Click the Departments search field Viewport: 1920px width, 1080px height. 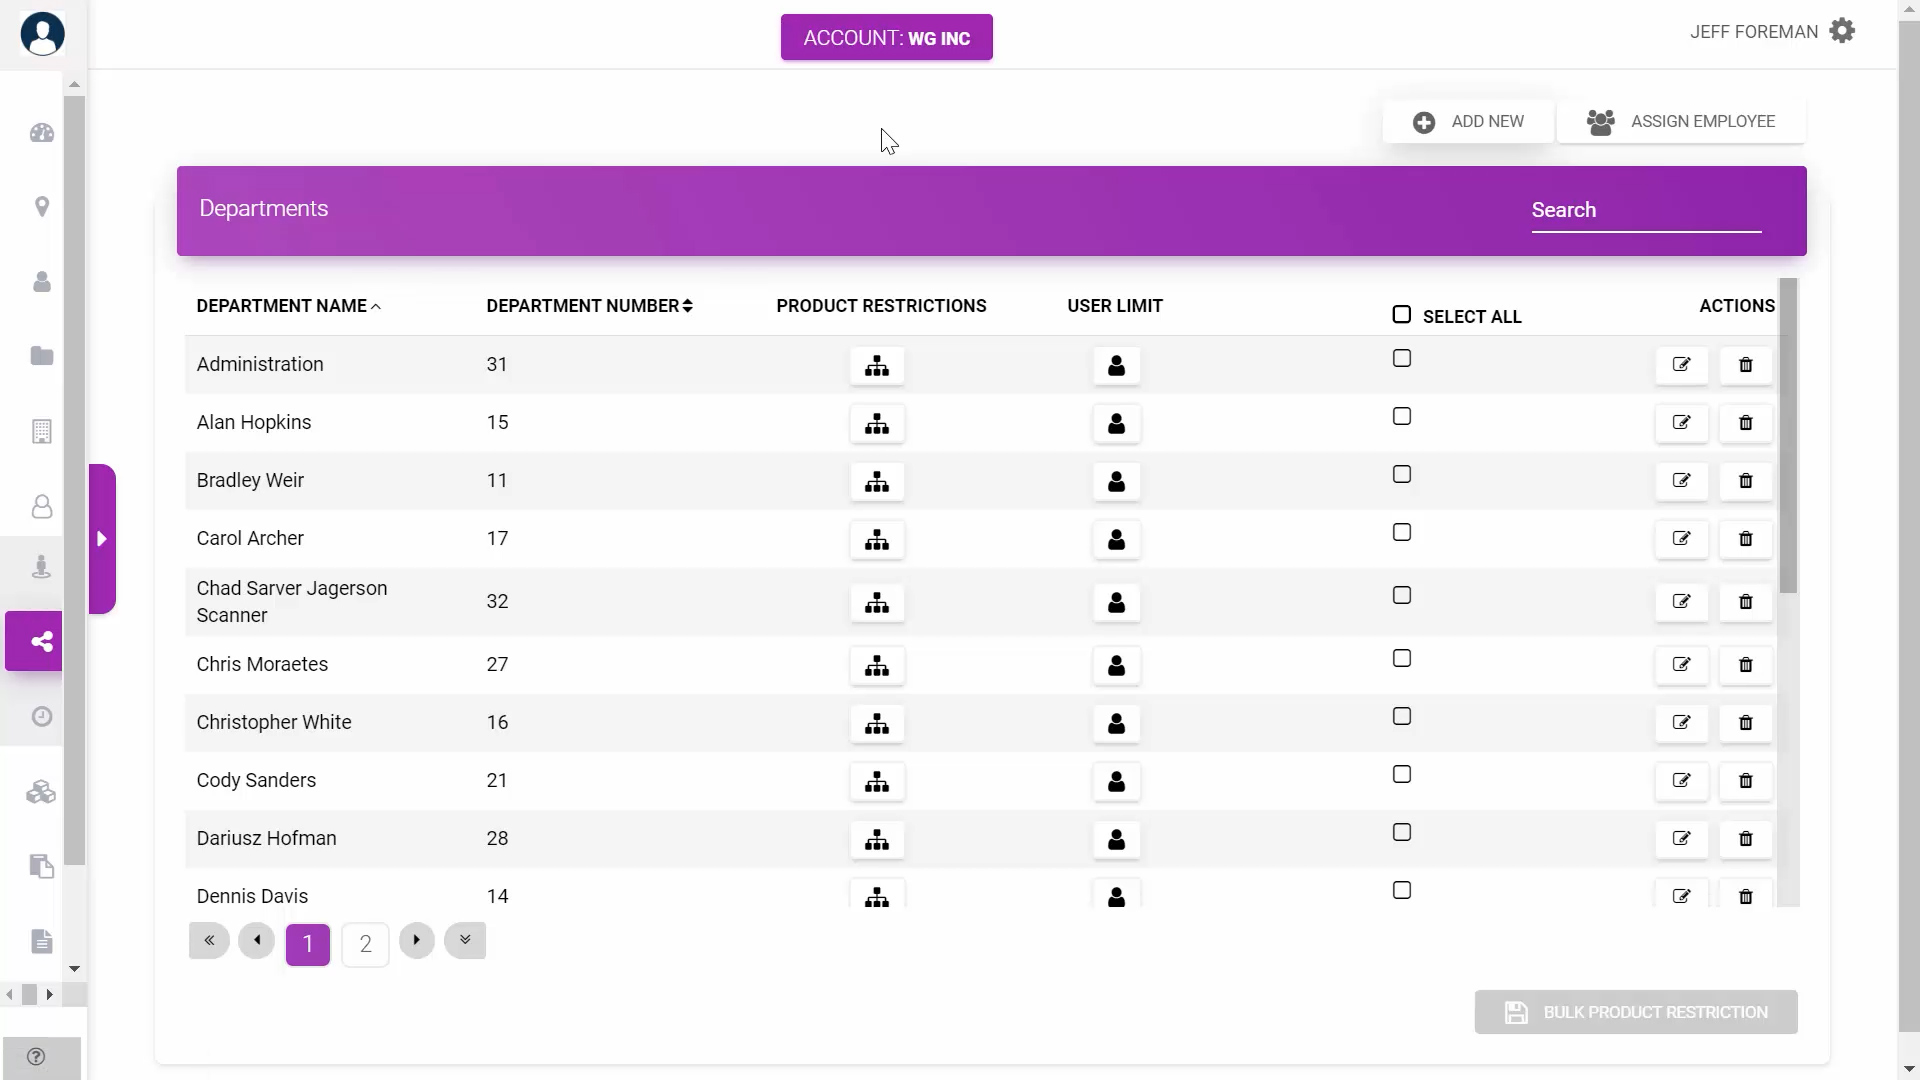[1646, 211]
